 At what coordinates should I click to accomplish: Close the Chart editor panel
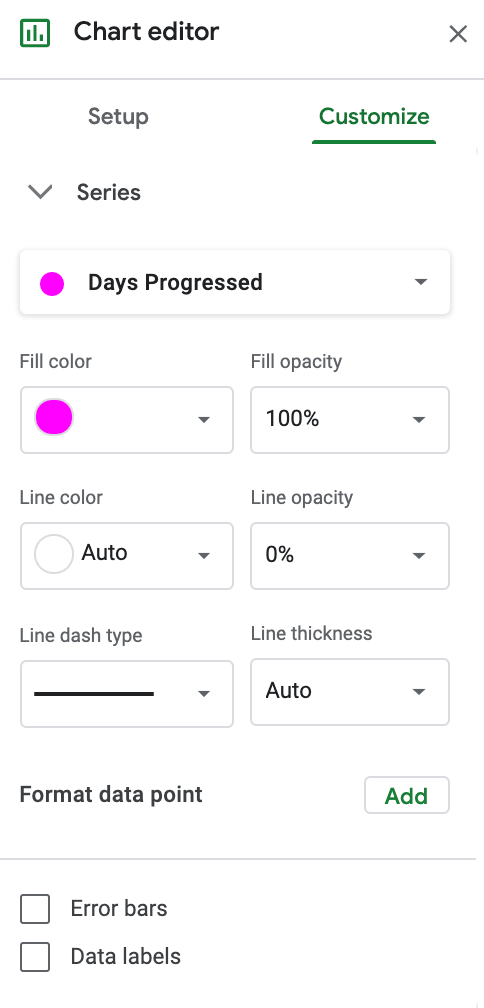click(458, 34)
